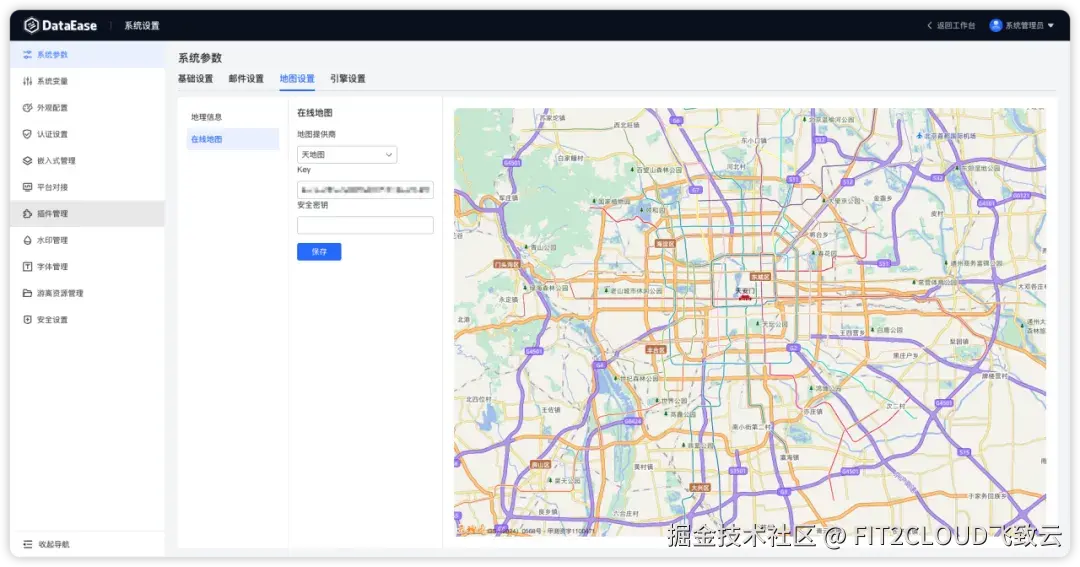Go to 字体管理 page
Screen dimensions: 1080x567
point(87,267)
